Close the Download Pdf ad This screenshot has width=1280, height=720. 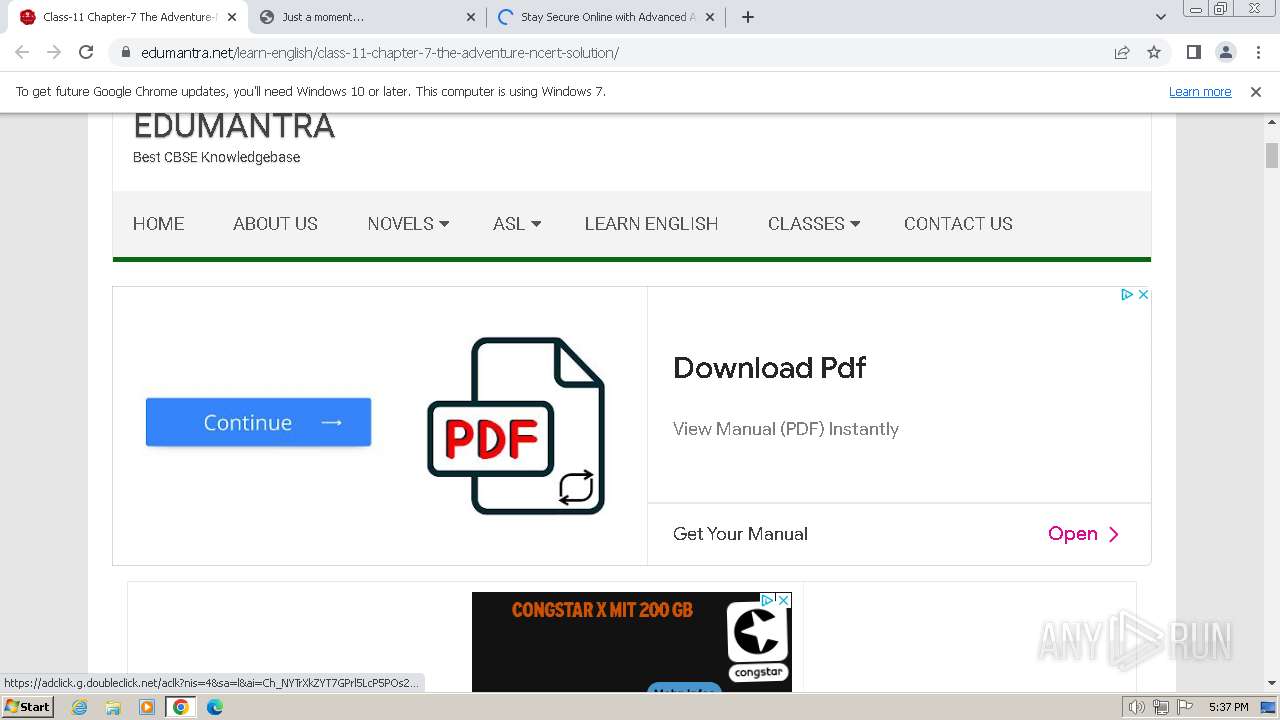[x=1143, y=295]
